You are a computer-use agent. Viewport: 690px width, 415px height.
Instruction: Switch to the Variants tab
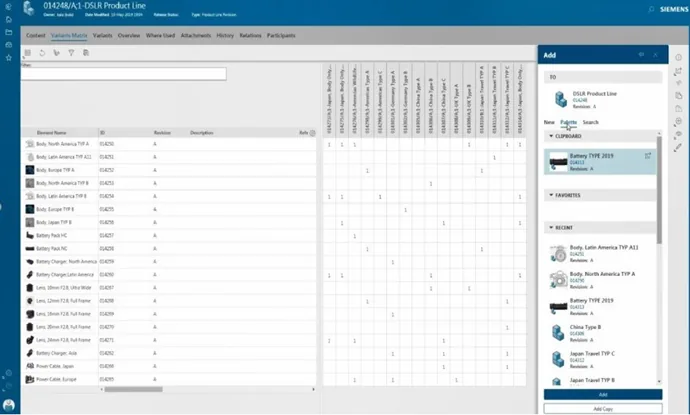tap(103, 36)
